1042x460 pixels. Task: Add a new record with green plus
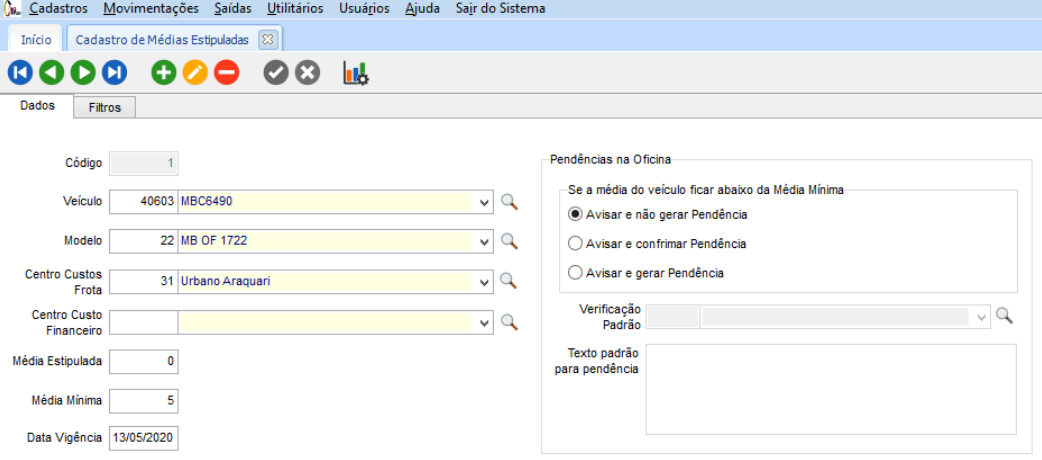pyautogui.click(x=163, y=72)
